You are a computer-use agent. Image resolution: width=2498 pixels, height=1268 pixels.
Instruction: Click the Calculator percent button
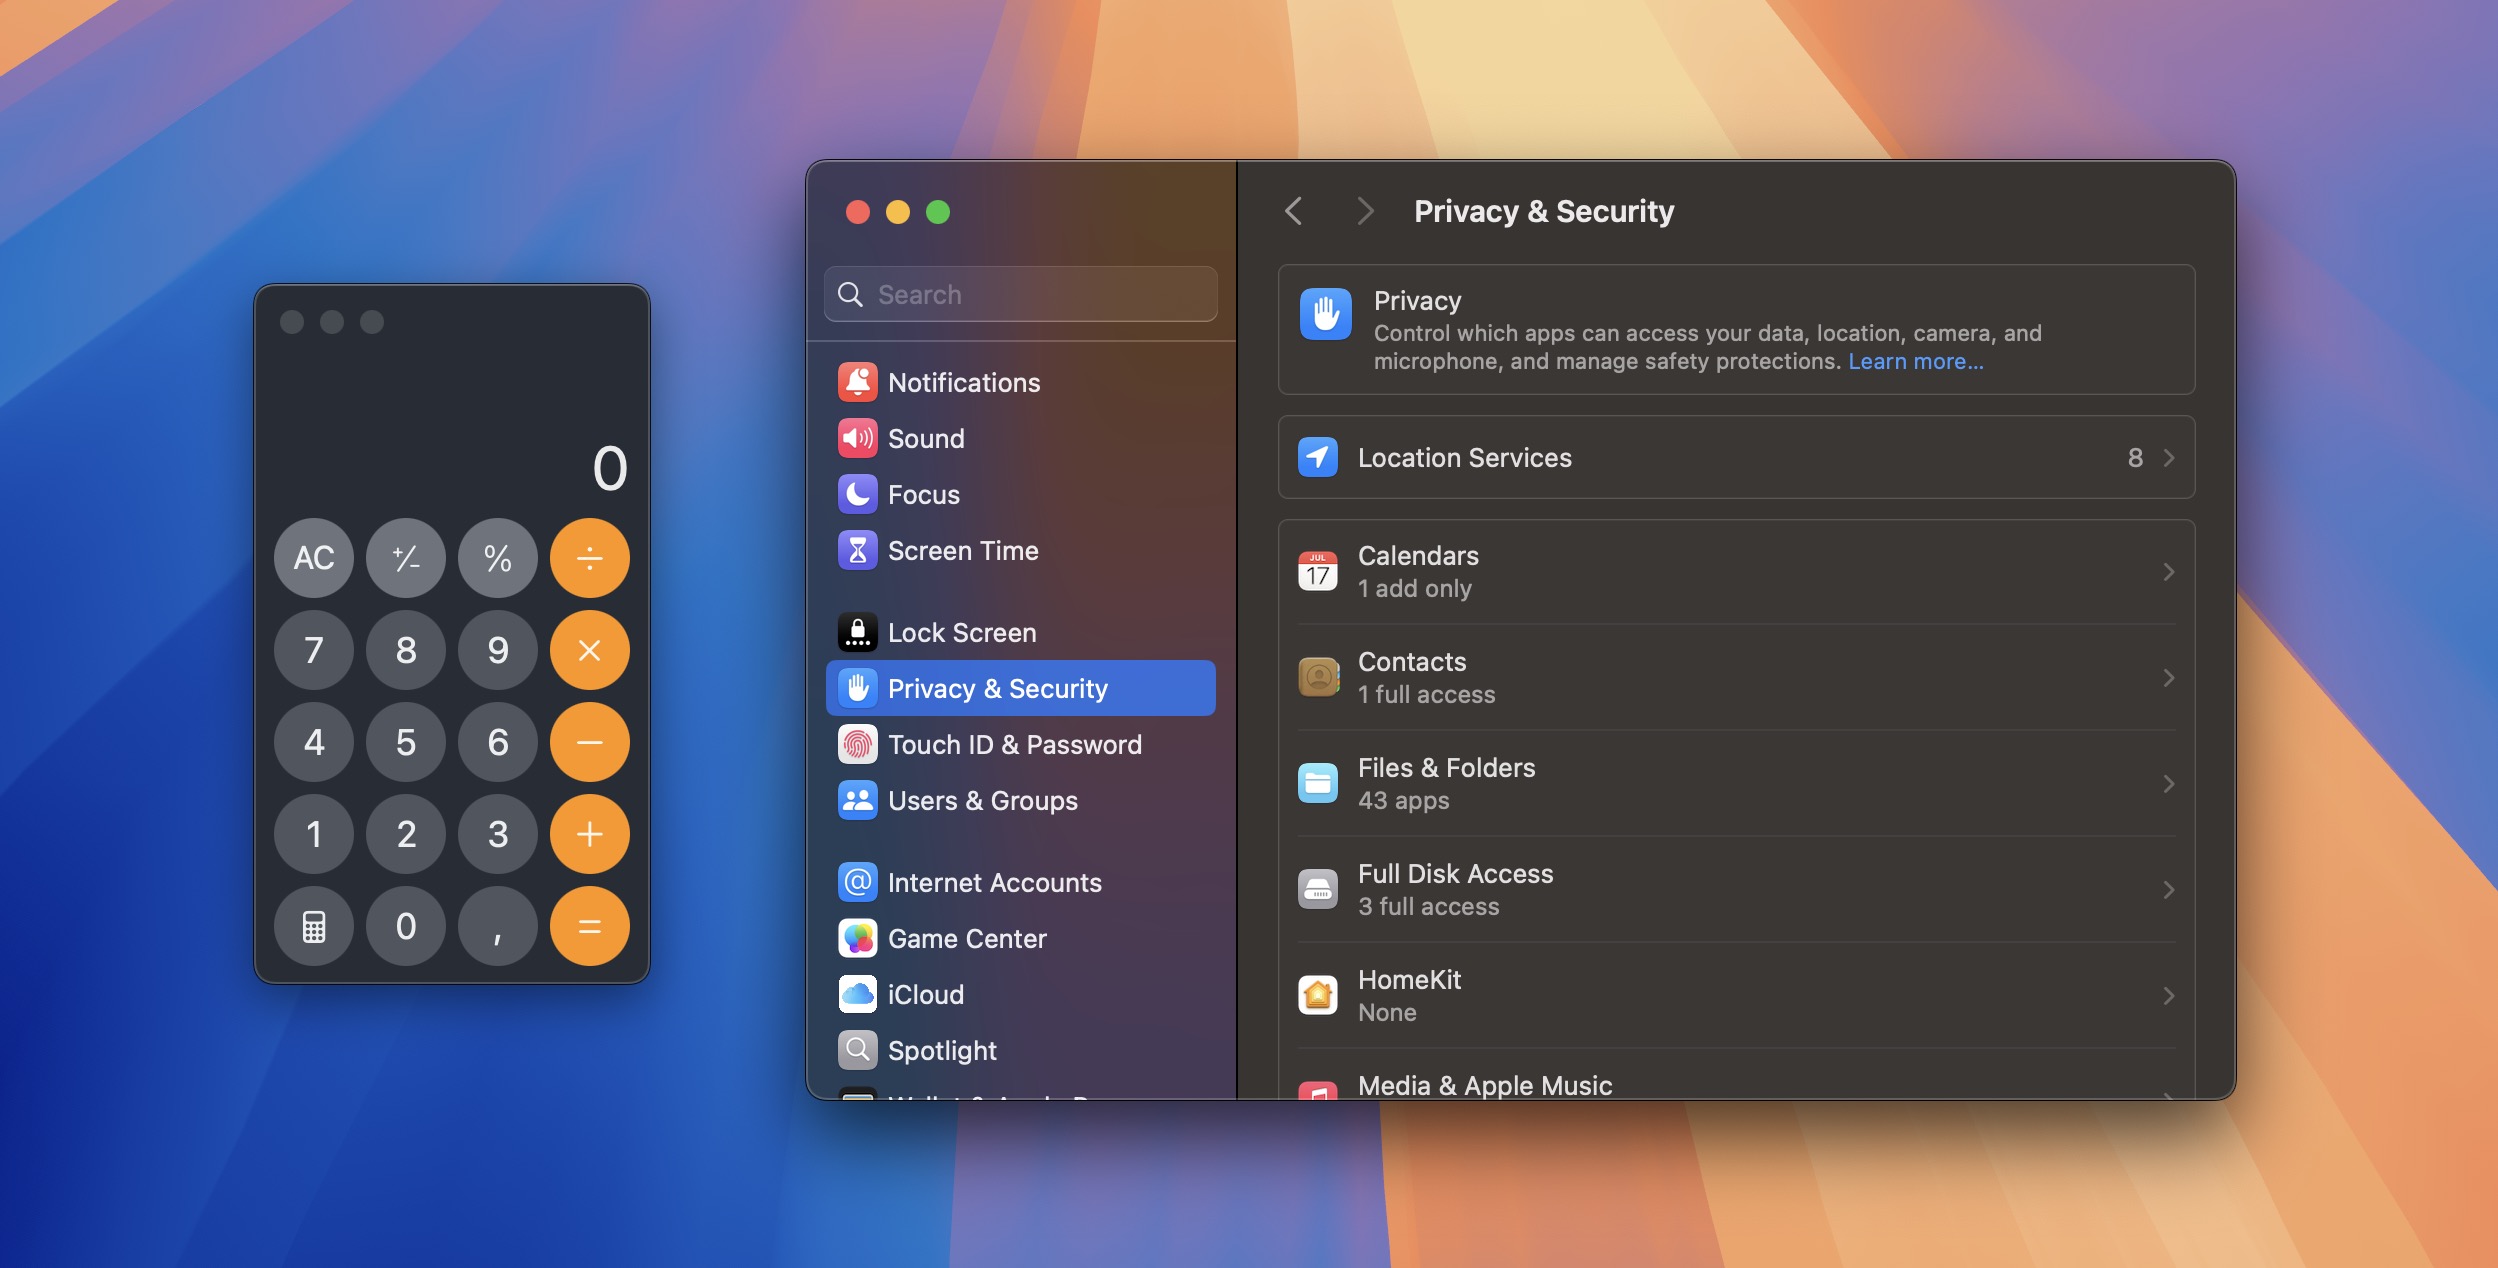(496, 556)
